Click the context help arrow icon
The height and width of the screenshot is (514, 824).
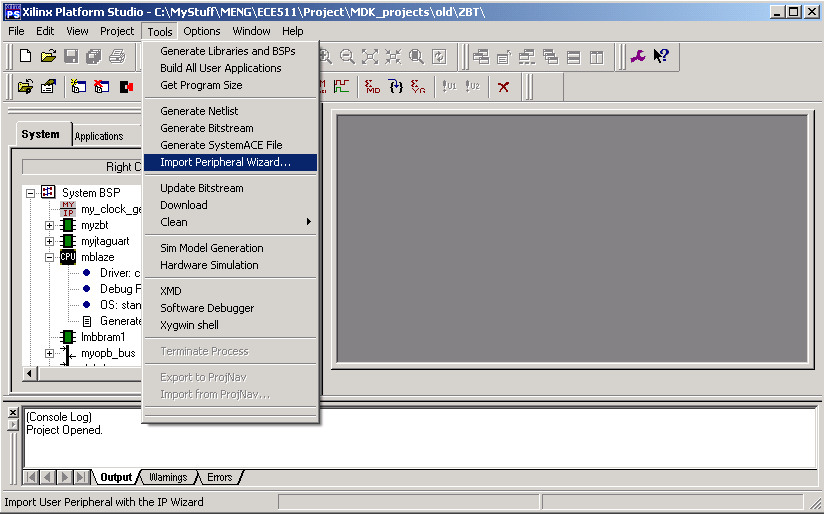click(x=660, y=57)
